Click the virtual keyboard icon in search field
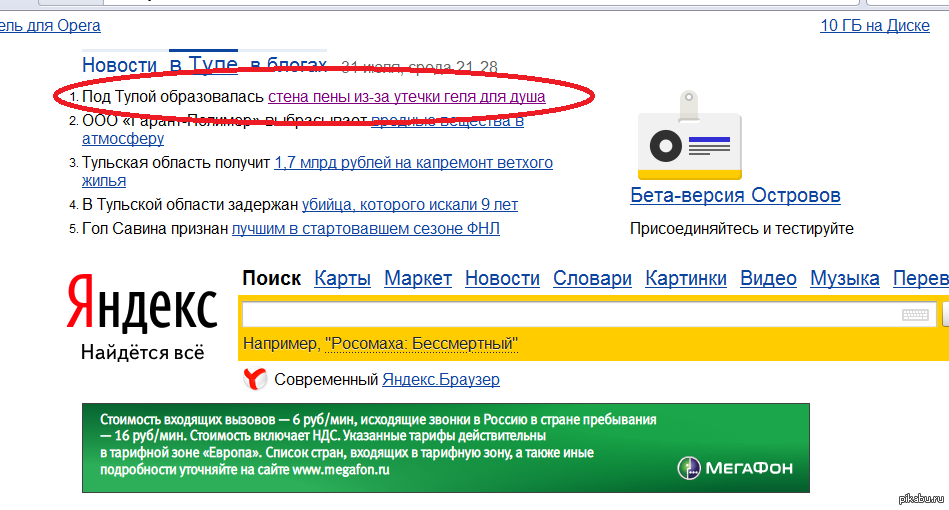This screenshot has height=510, width=949. [x=914, y=315]
